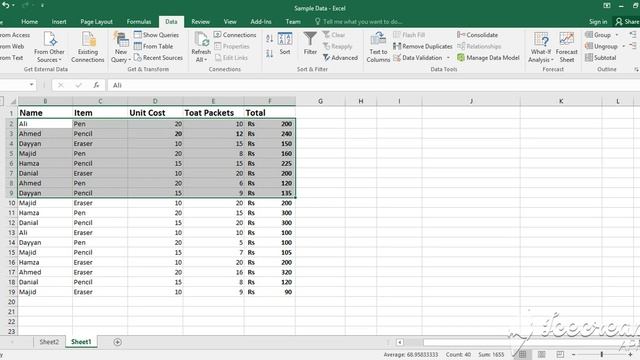Click Remove Duplicates
Screen dimensions: 640x360
pos(423,46)
